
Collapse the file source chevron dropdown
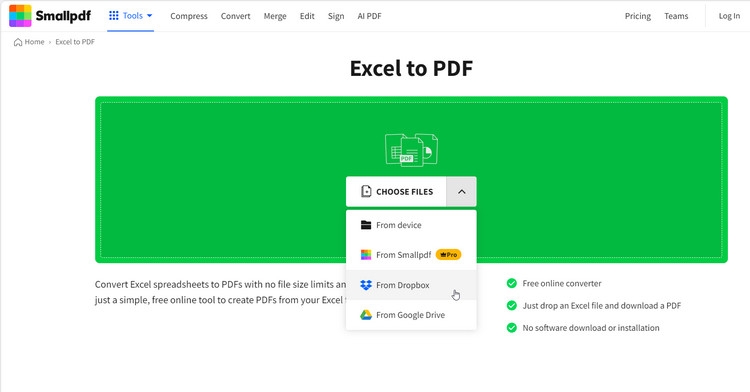(x=462, y=192)
